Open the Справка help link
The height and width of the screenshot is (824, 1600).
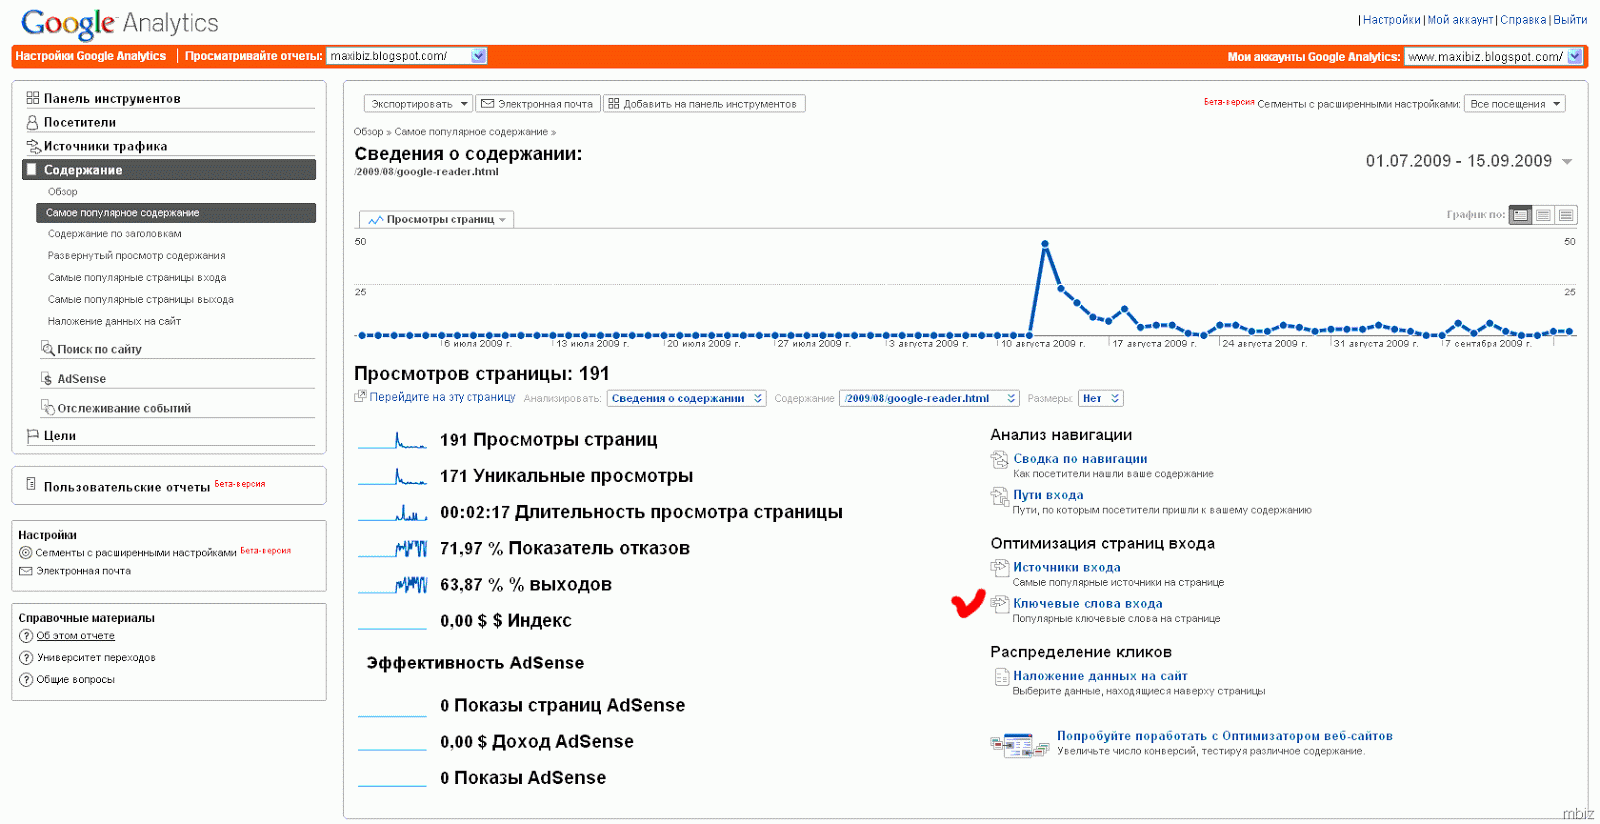[x=1523, y=20]
